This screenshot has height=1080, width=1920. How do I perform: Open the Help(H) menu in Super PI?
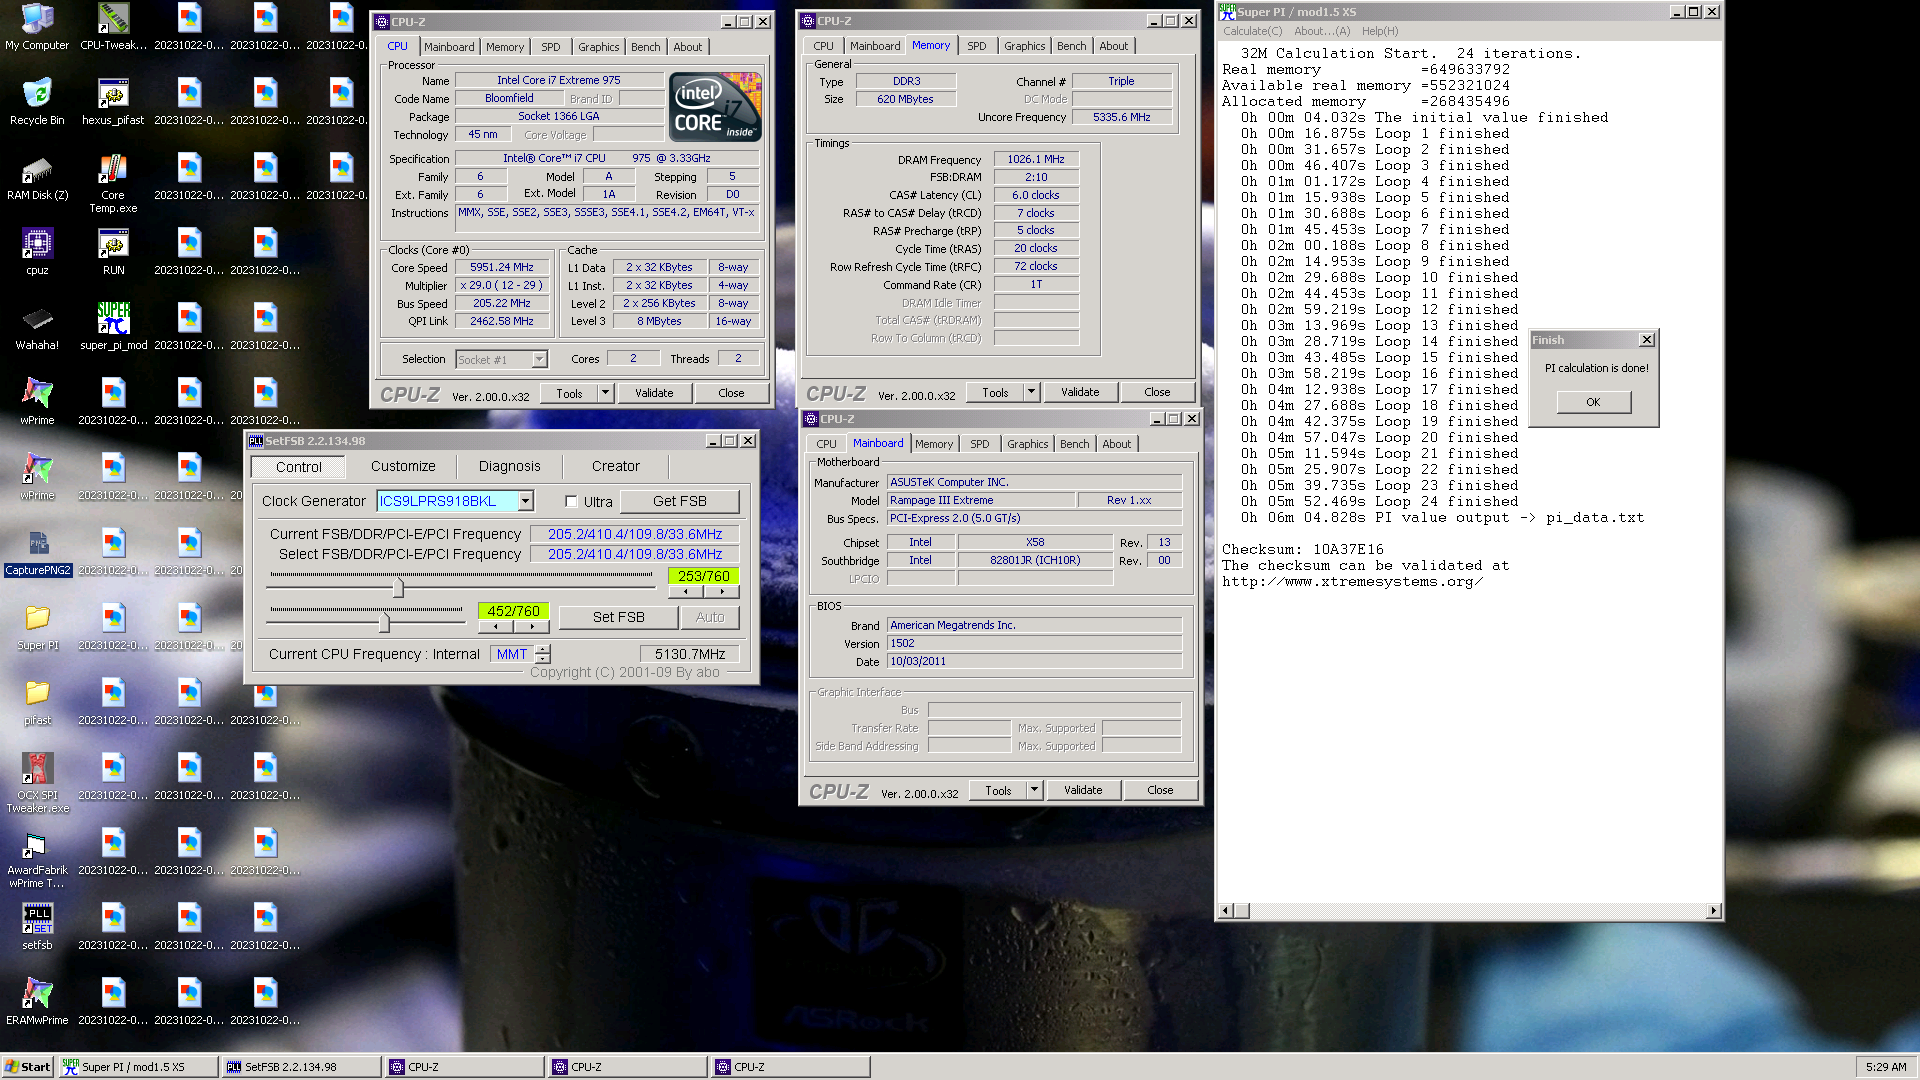point(1379,31)
